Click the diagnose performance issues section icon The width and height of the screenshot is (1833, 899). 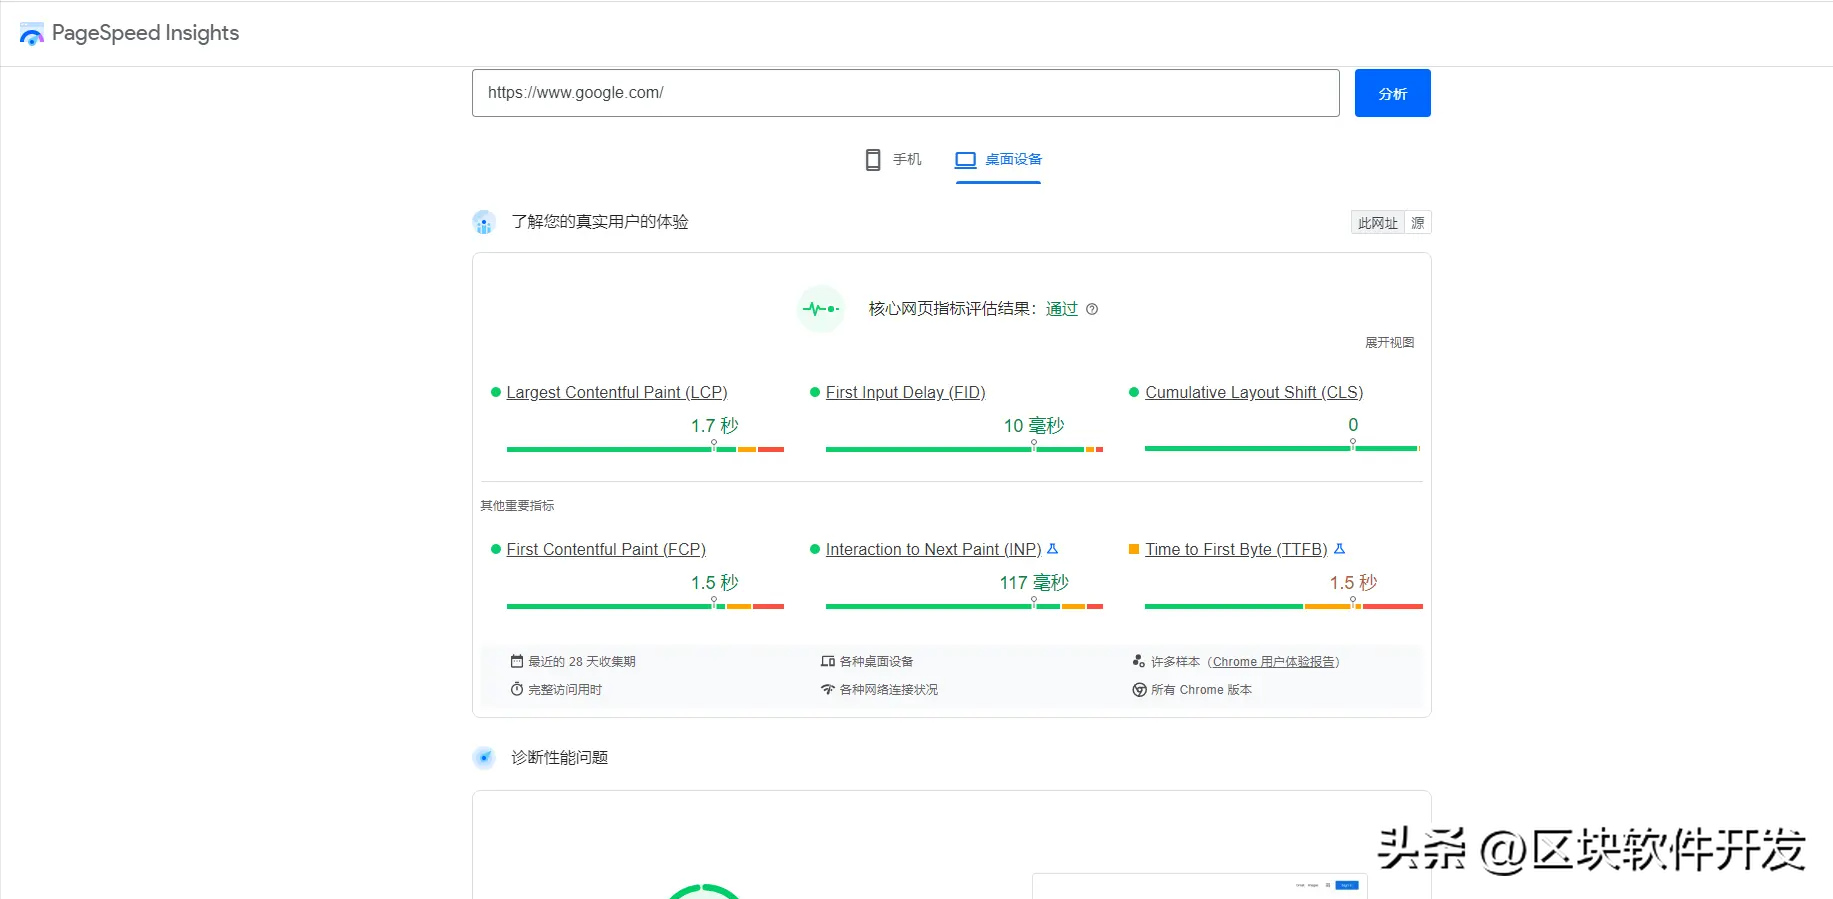coord(484,758)
